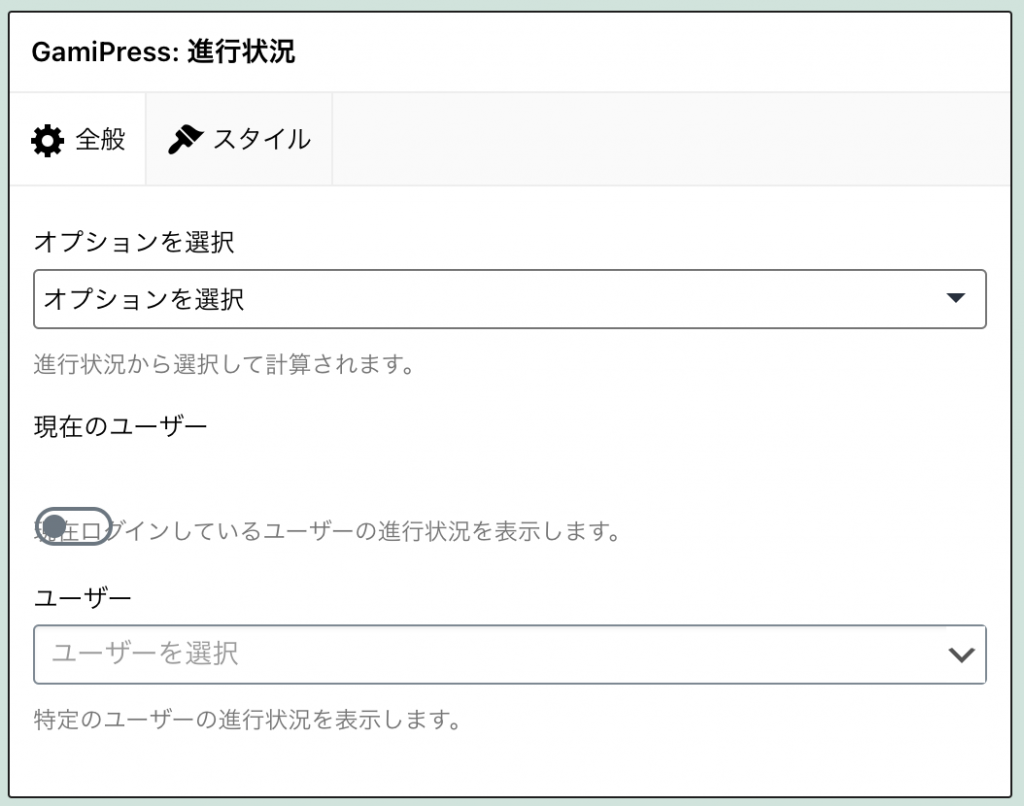
Task: Click the grey knob of current-user switch
Action: 55,526
